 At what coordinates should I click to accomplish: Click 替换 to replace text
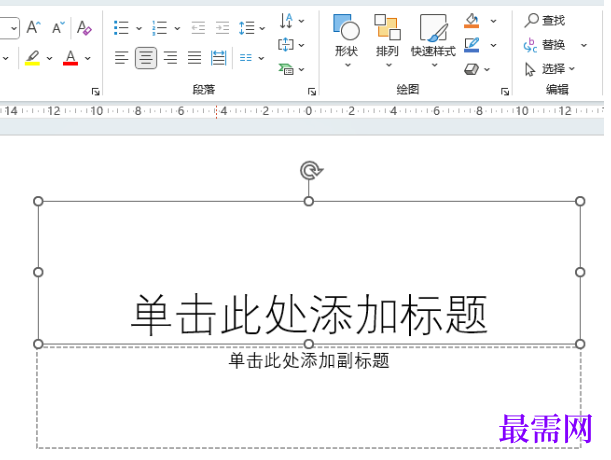click(x=544, y=45)
